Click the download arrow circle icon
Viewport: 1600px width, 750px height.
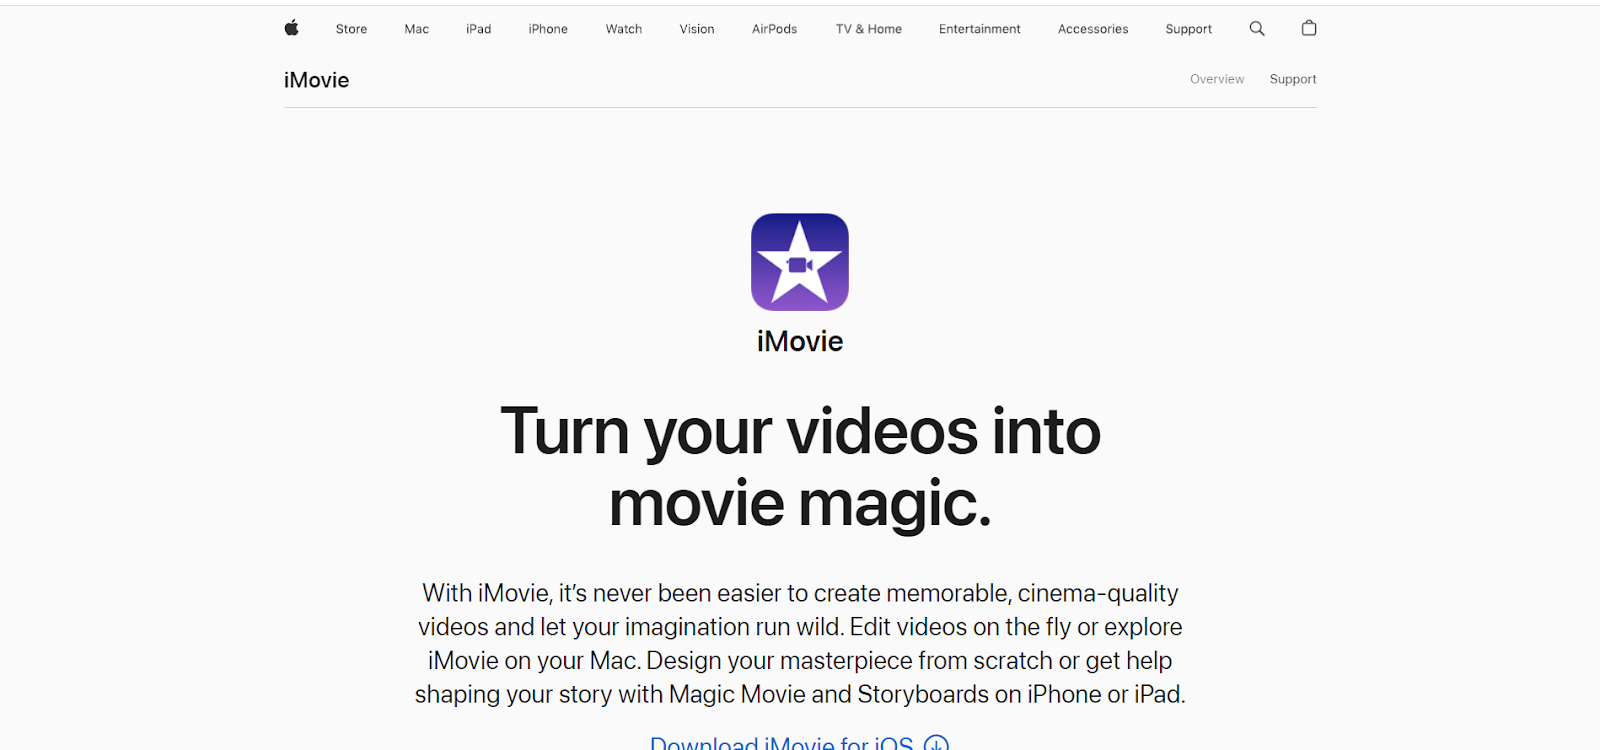tap(936, 743)
